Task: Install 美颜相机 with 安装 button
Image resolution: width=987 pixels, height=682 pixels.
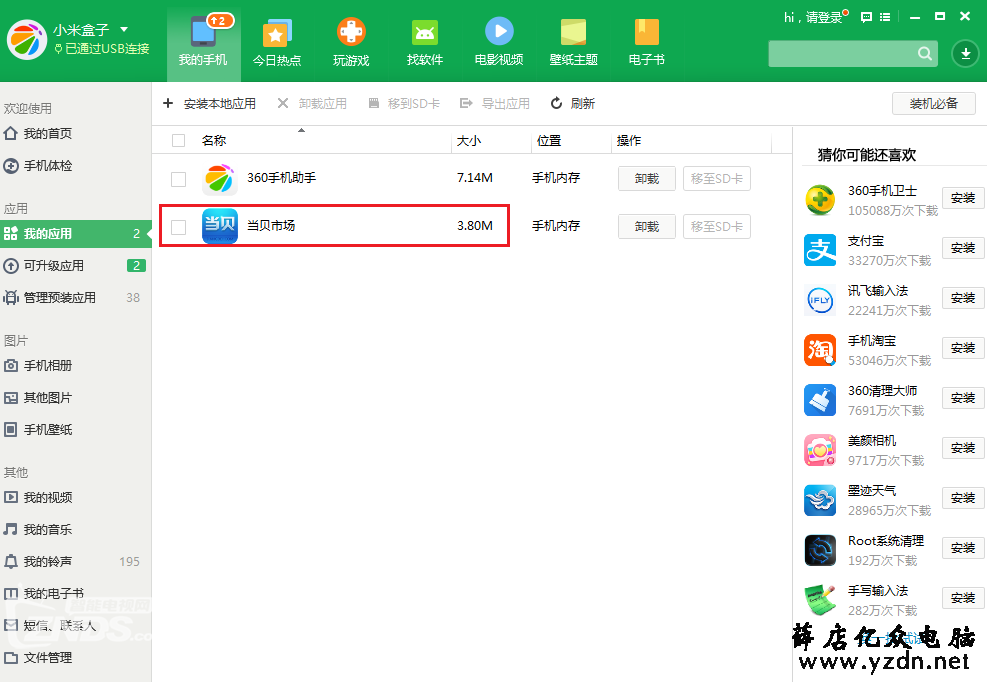Action: (962, 448)
